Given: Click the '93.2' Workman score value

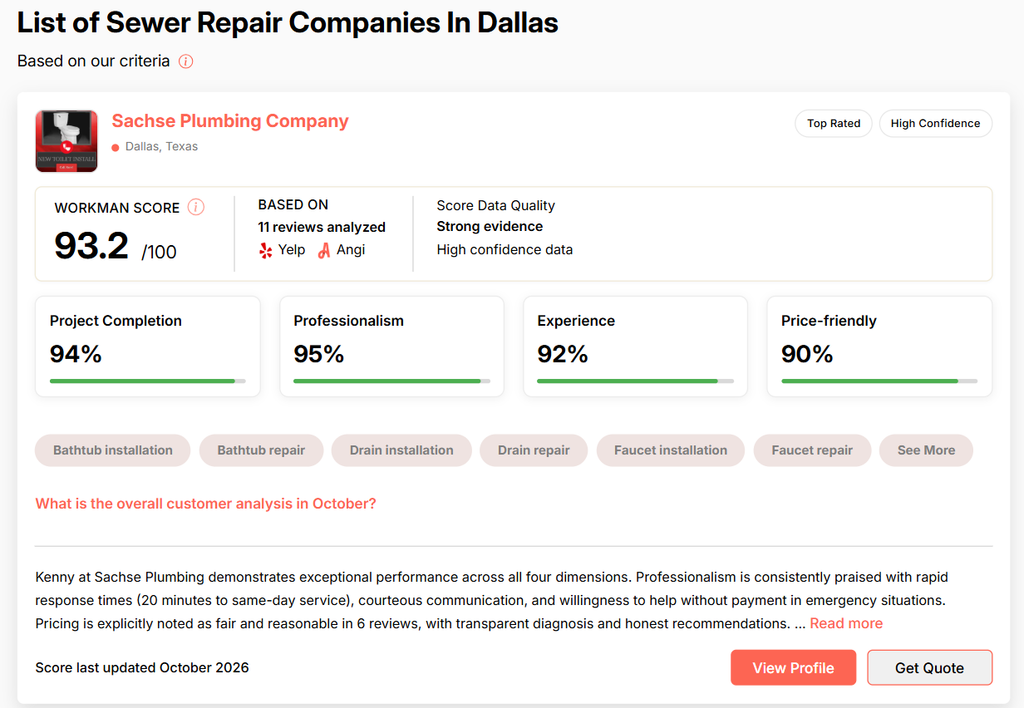Looking at the screenshot, I should (91, 246).
